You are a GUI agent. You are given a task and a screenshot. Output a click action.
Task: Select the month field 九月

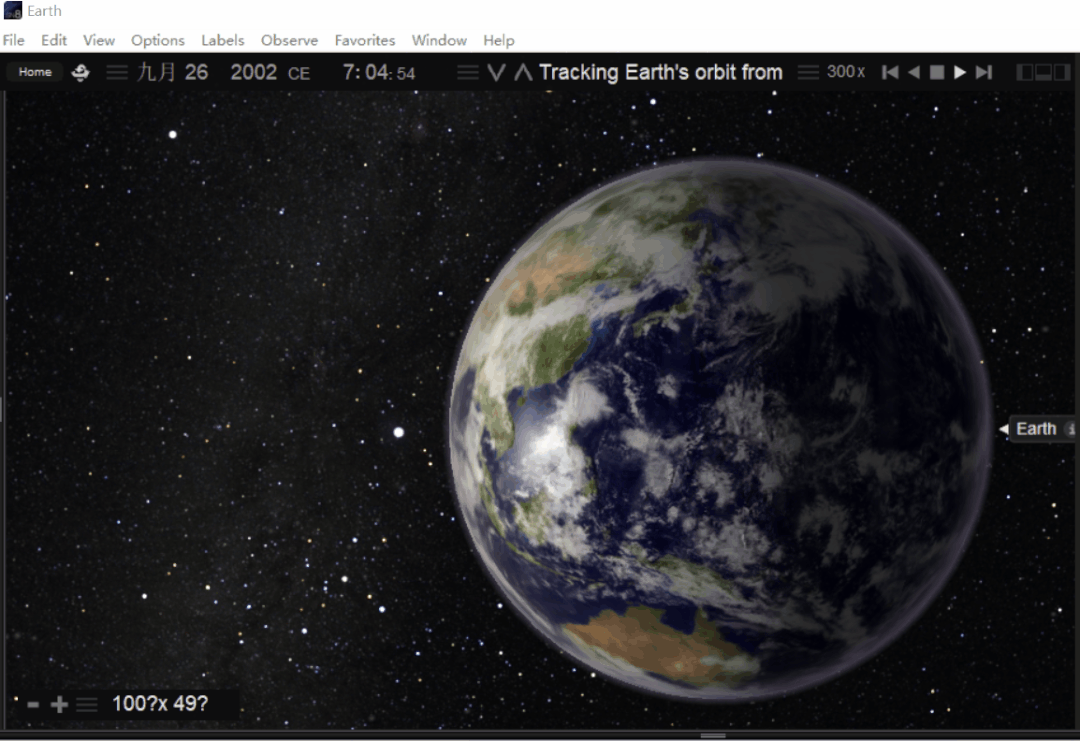pyautogui.click(x=156, y=72)
